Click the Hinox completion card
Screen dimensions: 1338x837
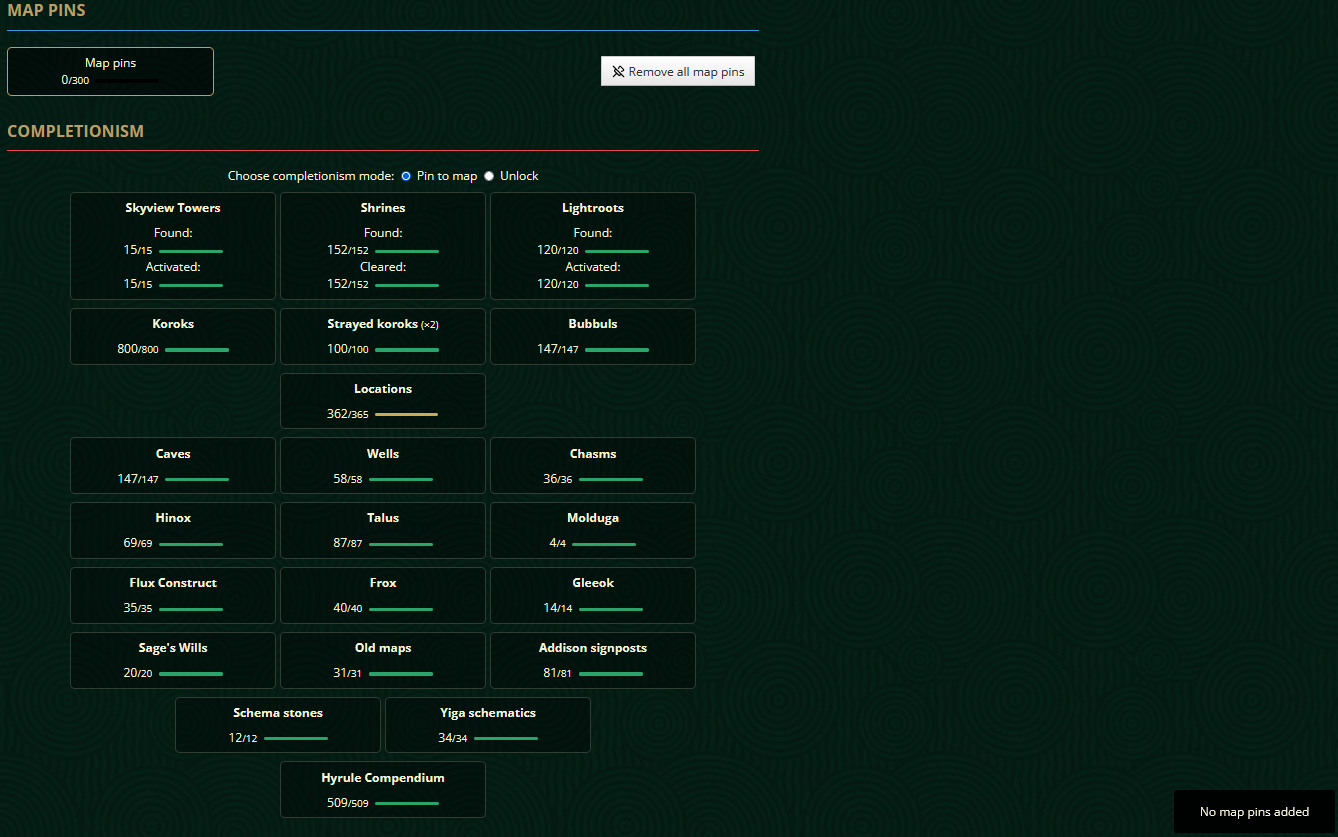click(172, 530)
